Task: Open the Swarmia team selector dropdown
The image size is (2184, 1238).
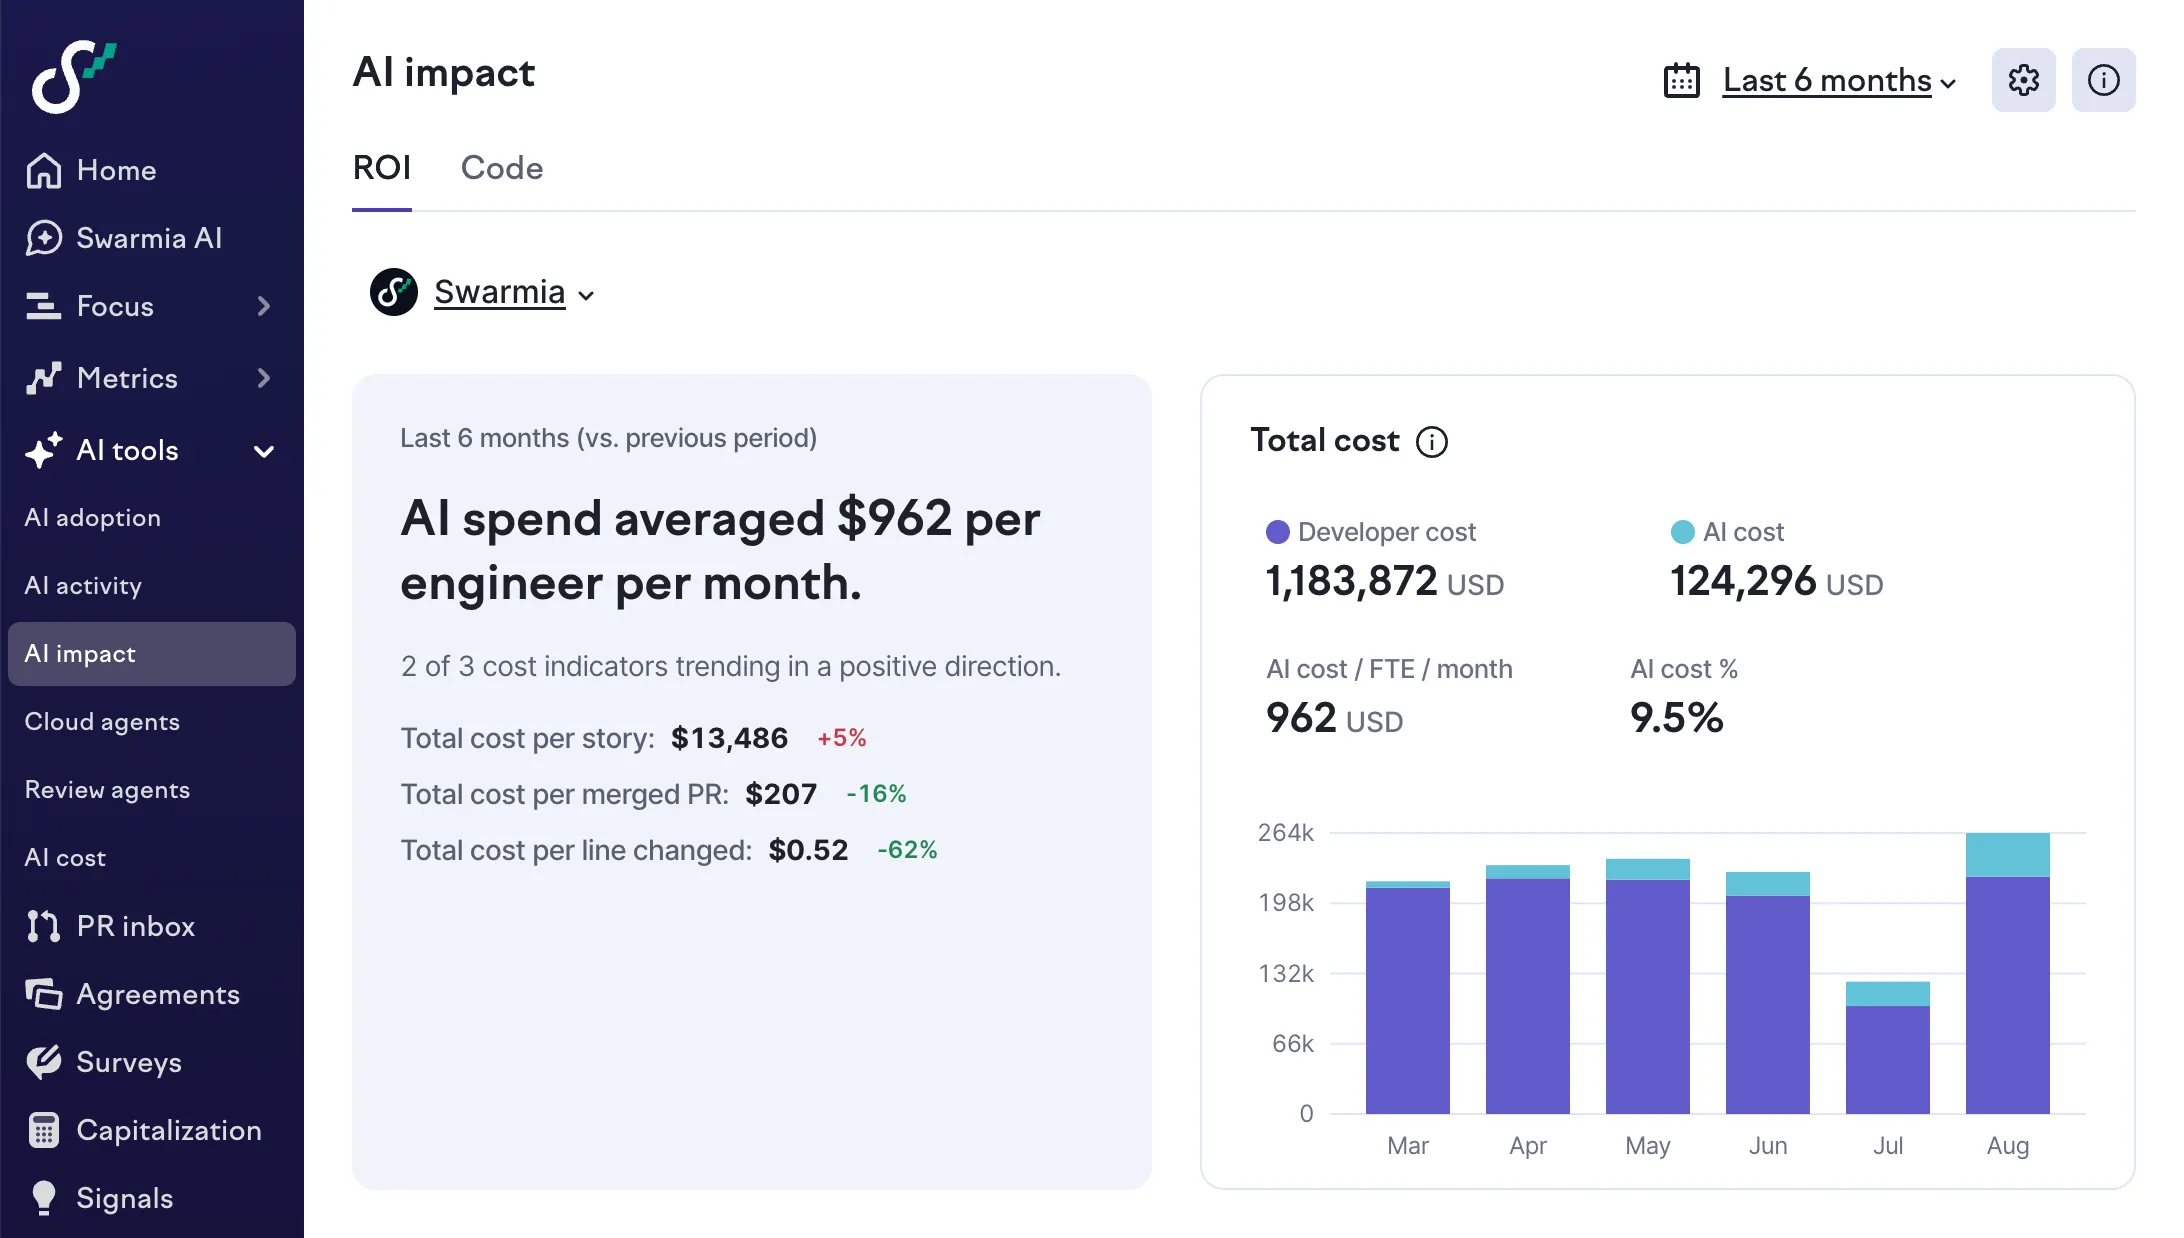Action: (x=514, y=292)
